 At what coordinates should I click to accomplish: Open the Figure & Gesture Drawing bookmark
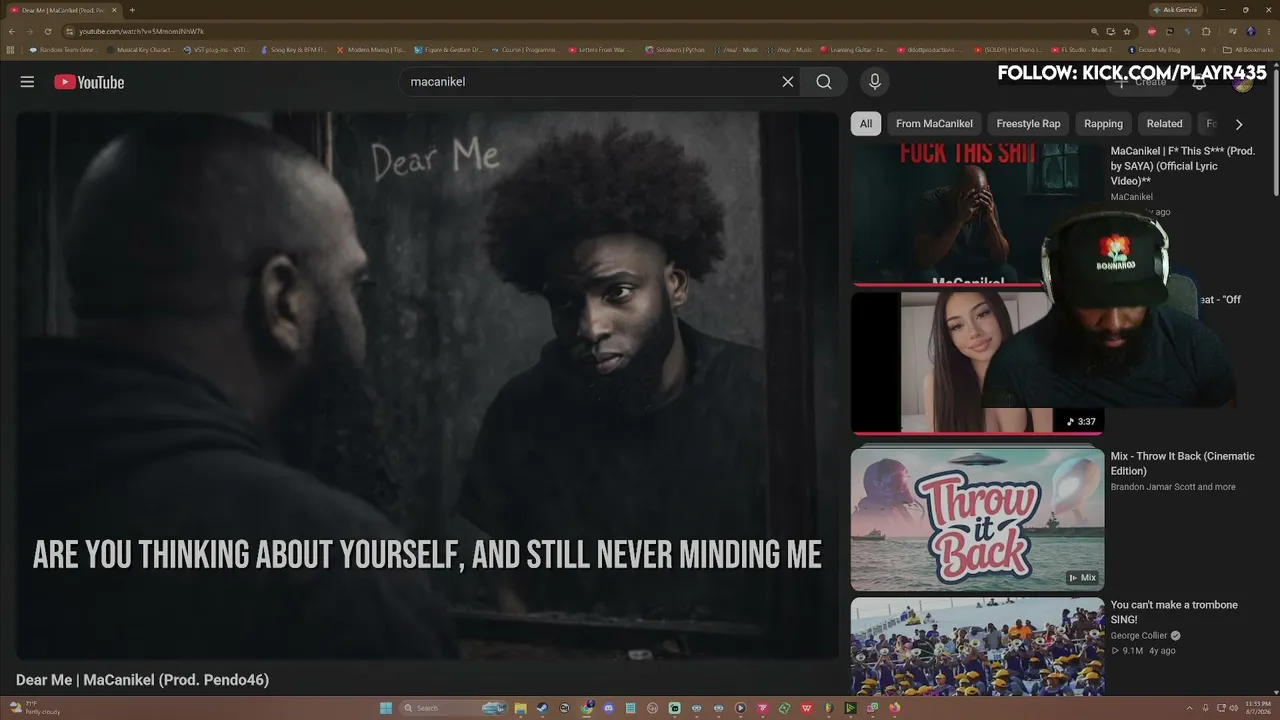pos(448,49)
